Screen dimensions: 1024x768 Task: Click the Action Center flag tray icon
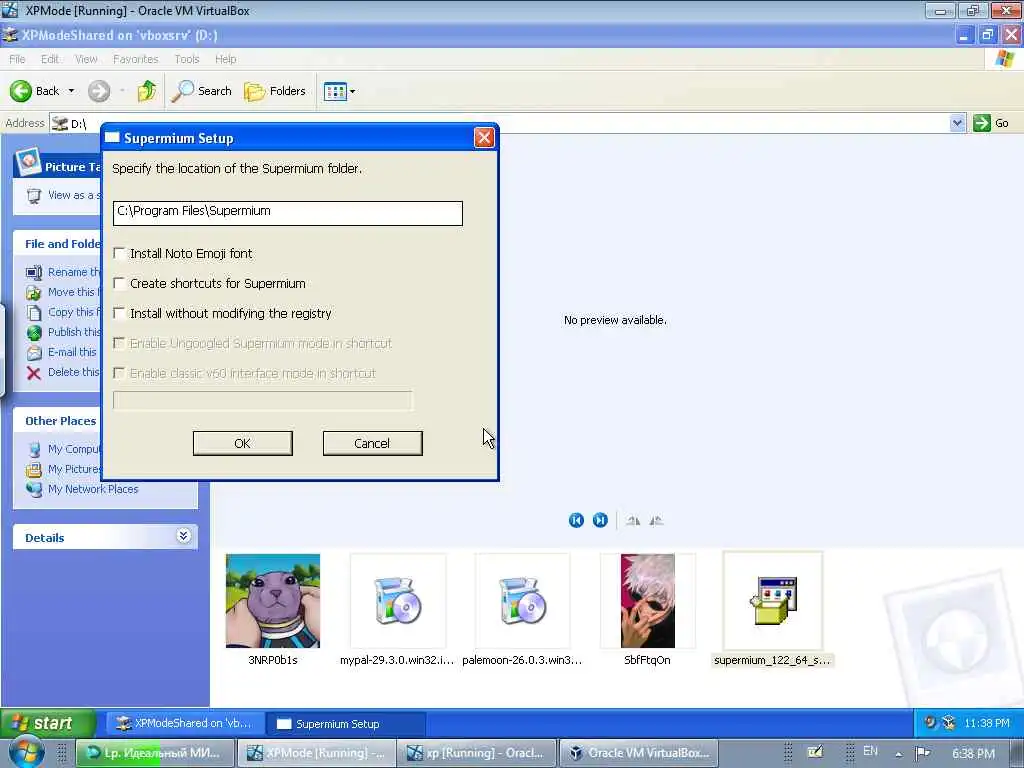click(922, 753)
